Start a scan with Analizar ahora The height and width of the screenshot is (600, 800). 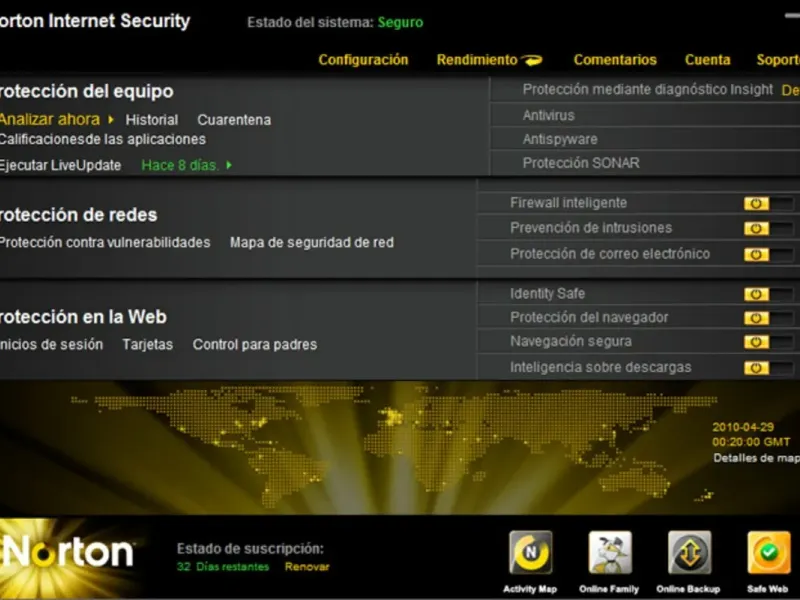pos(50,119)
